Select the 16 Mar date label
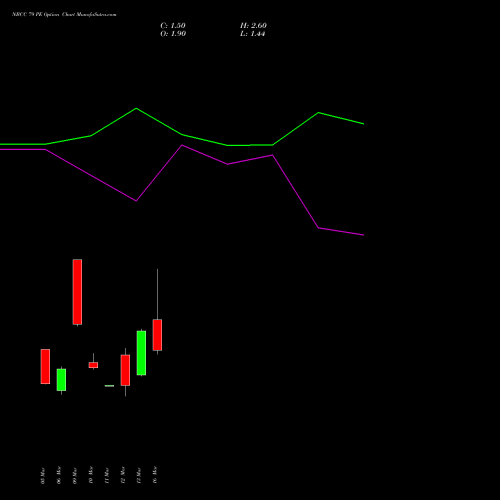 click(x=155, y=475)
